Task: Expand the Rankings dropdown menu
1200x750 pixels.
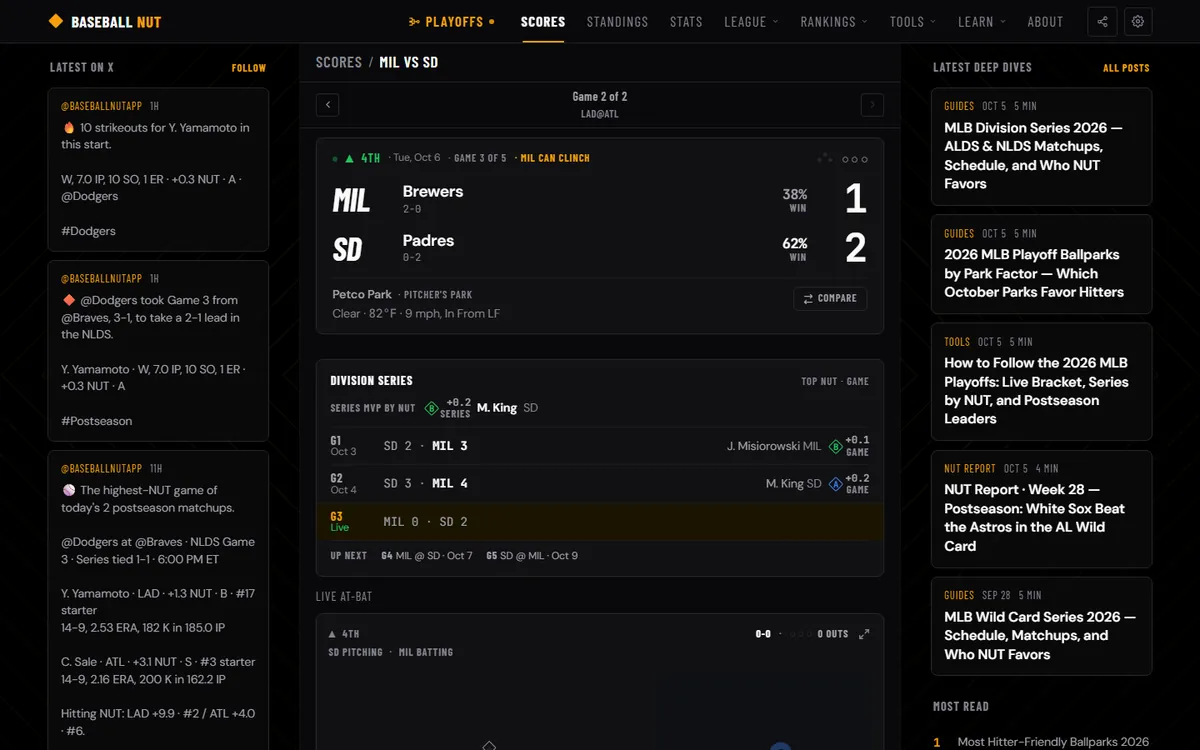Action: click(834, 21)
